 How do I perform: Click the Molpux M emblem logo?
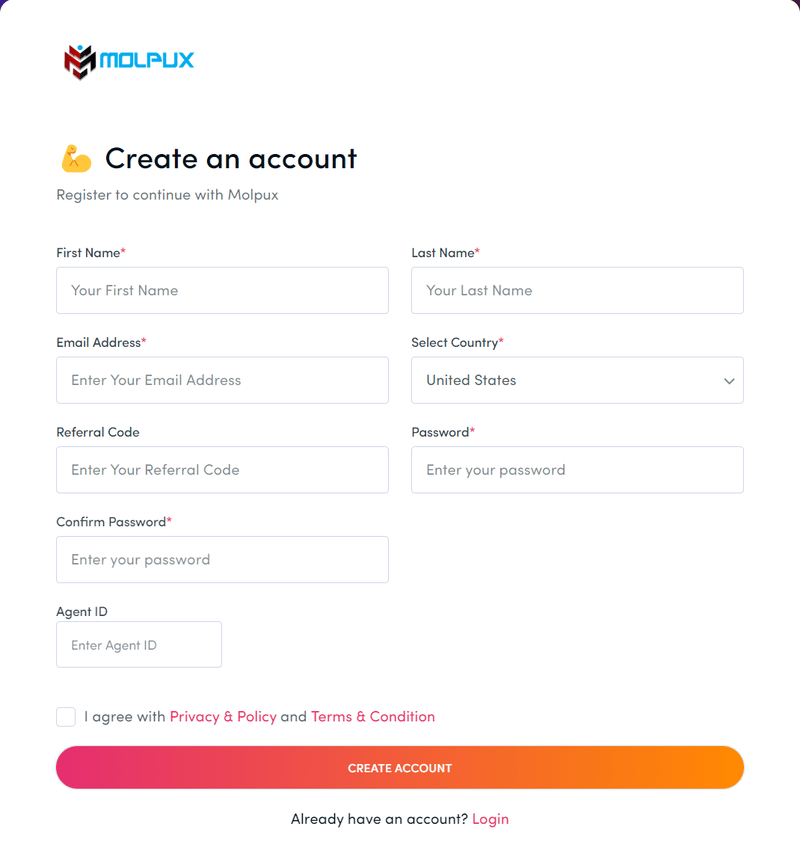(80, 61)
